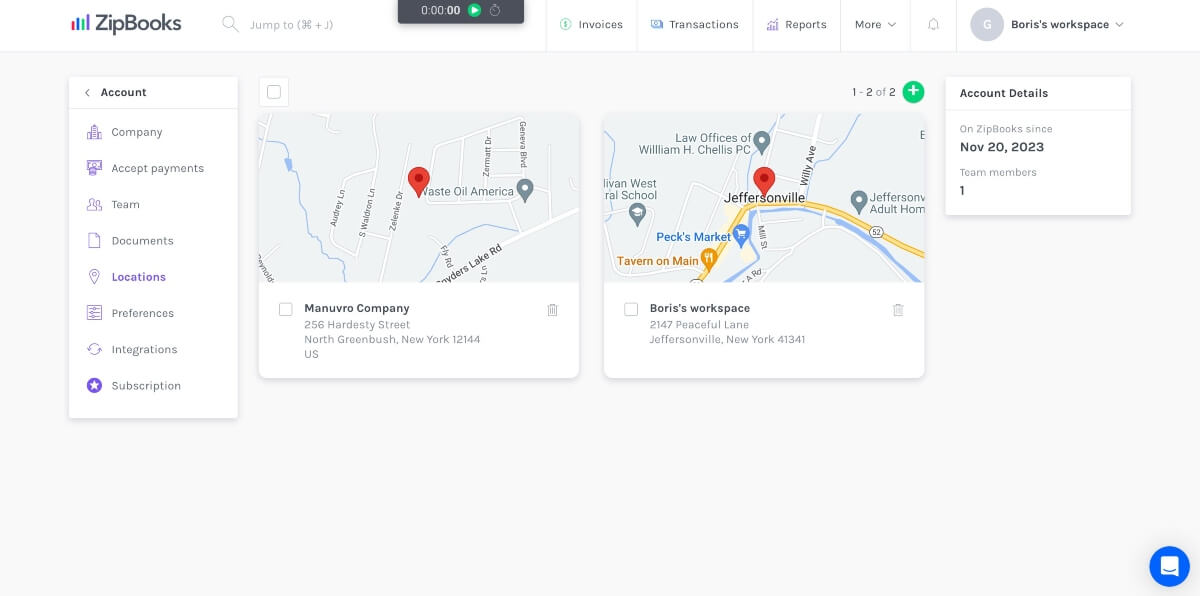The height and width of the screenshot is (596, 1200).
Task: Click the timer reset stopwatch icon
Action: [495, 10]
